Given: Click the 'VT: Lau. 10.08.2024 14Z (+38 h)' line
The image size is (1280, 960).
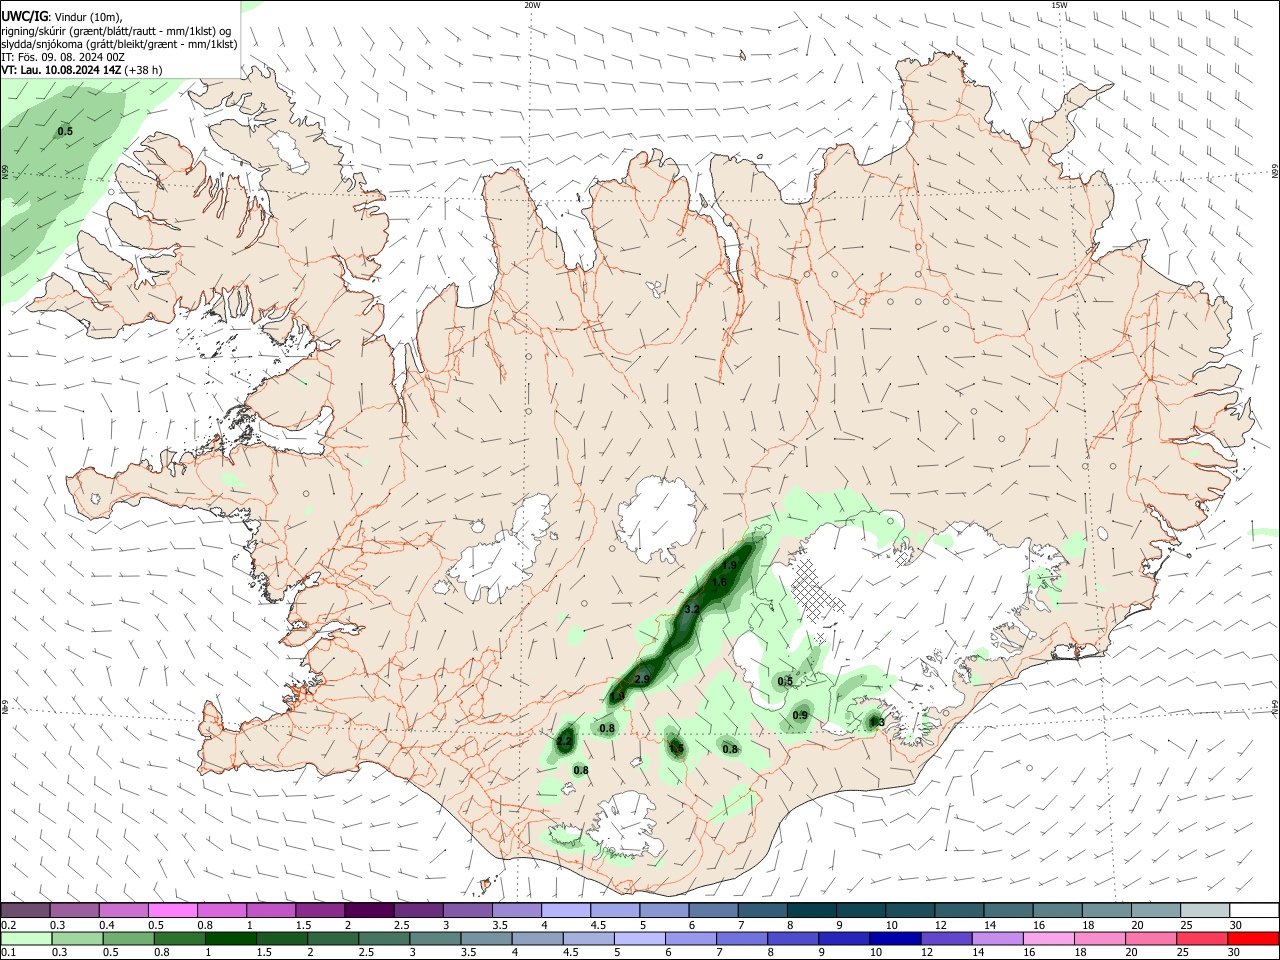Looking at the screenshot, I should [82, 70].
